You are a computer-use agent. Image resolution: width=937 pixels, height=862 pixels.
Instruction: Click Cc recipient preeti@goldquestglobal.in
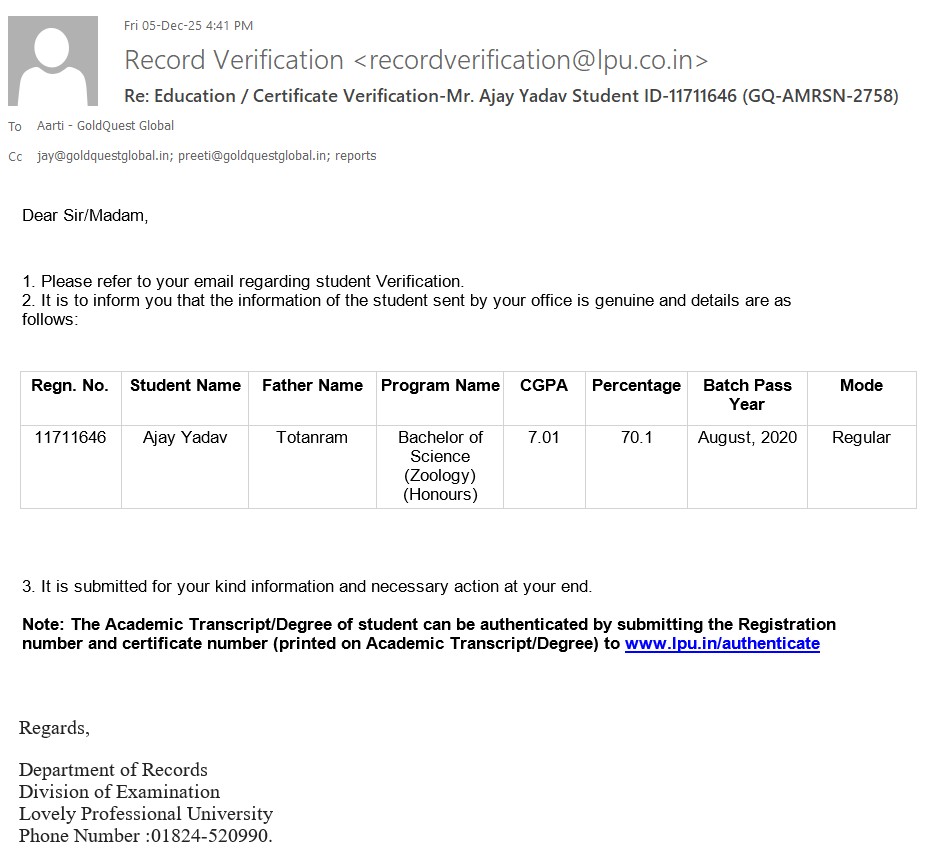[x=254, y=156]
